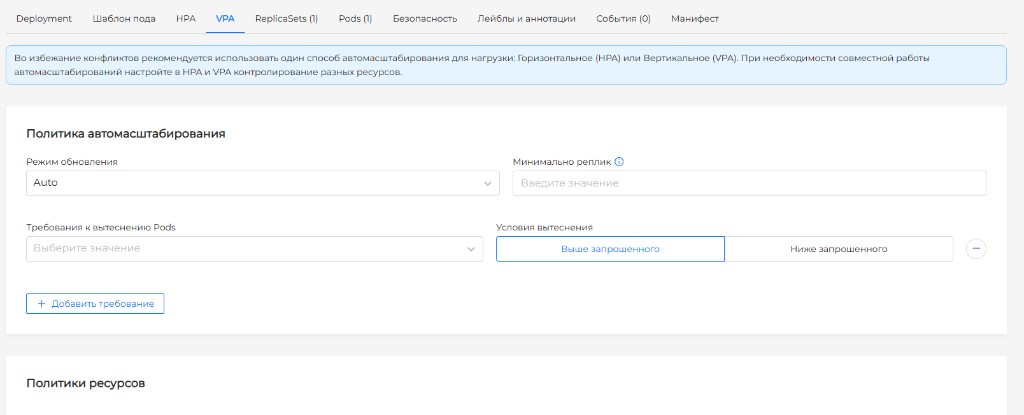Click the chevron of the Auto dropdown
Image resolution: width=1024 pixels, height=415 pixels.
click(487, 184)
